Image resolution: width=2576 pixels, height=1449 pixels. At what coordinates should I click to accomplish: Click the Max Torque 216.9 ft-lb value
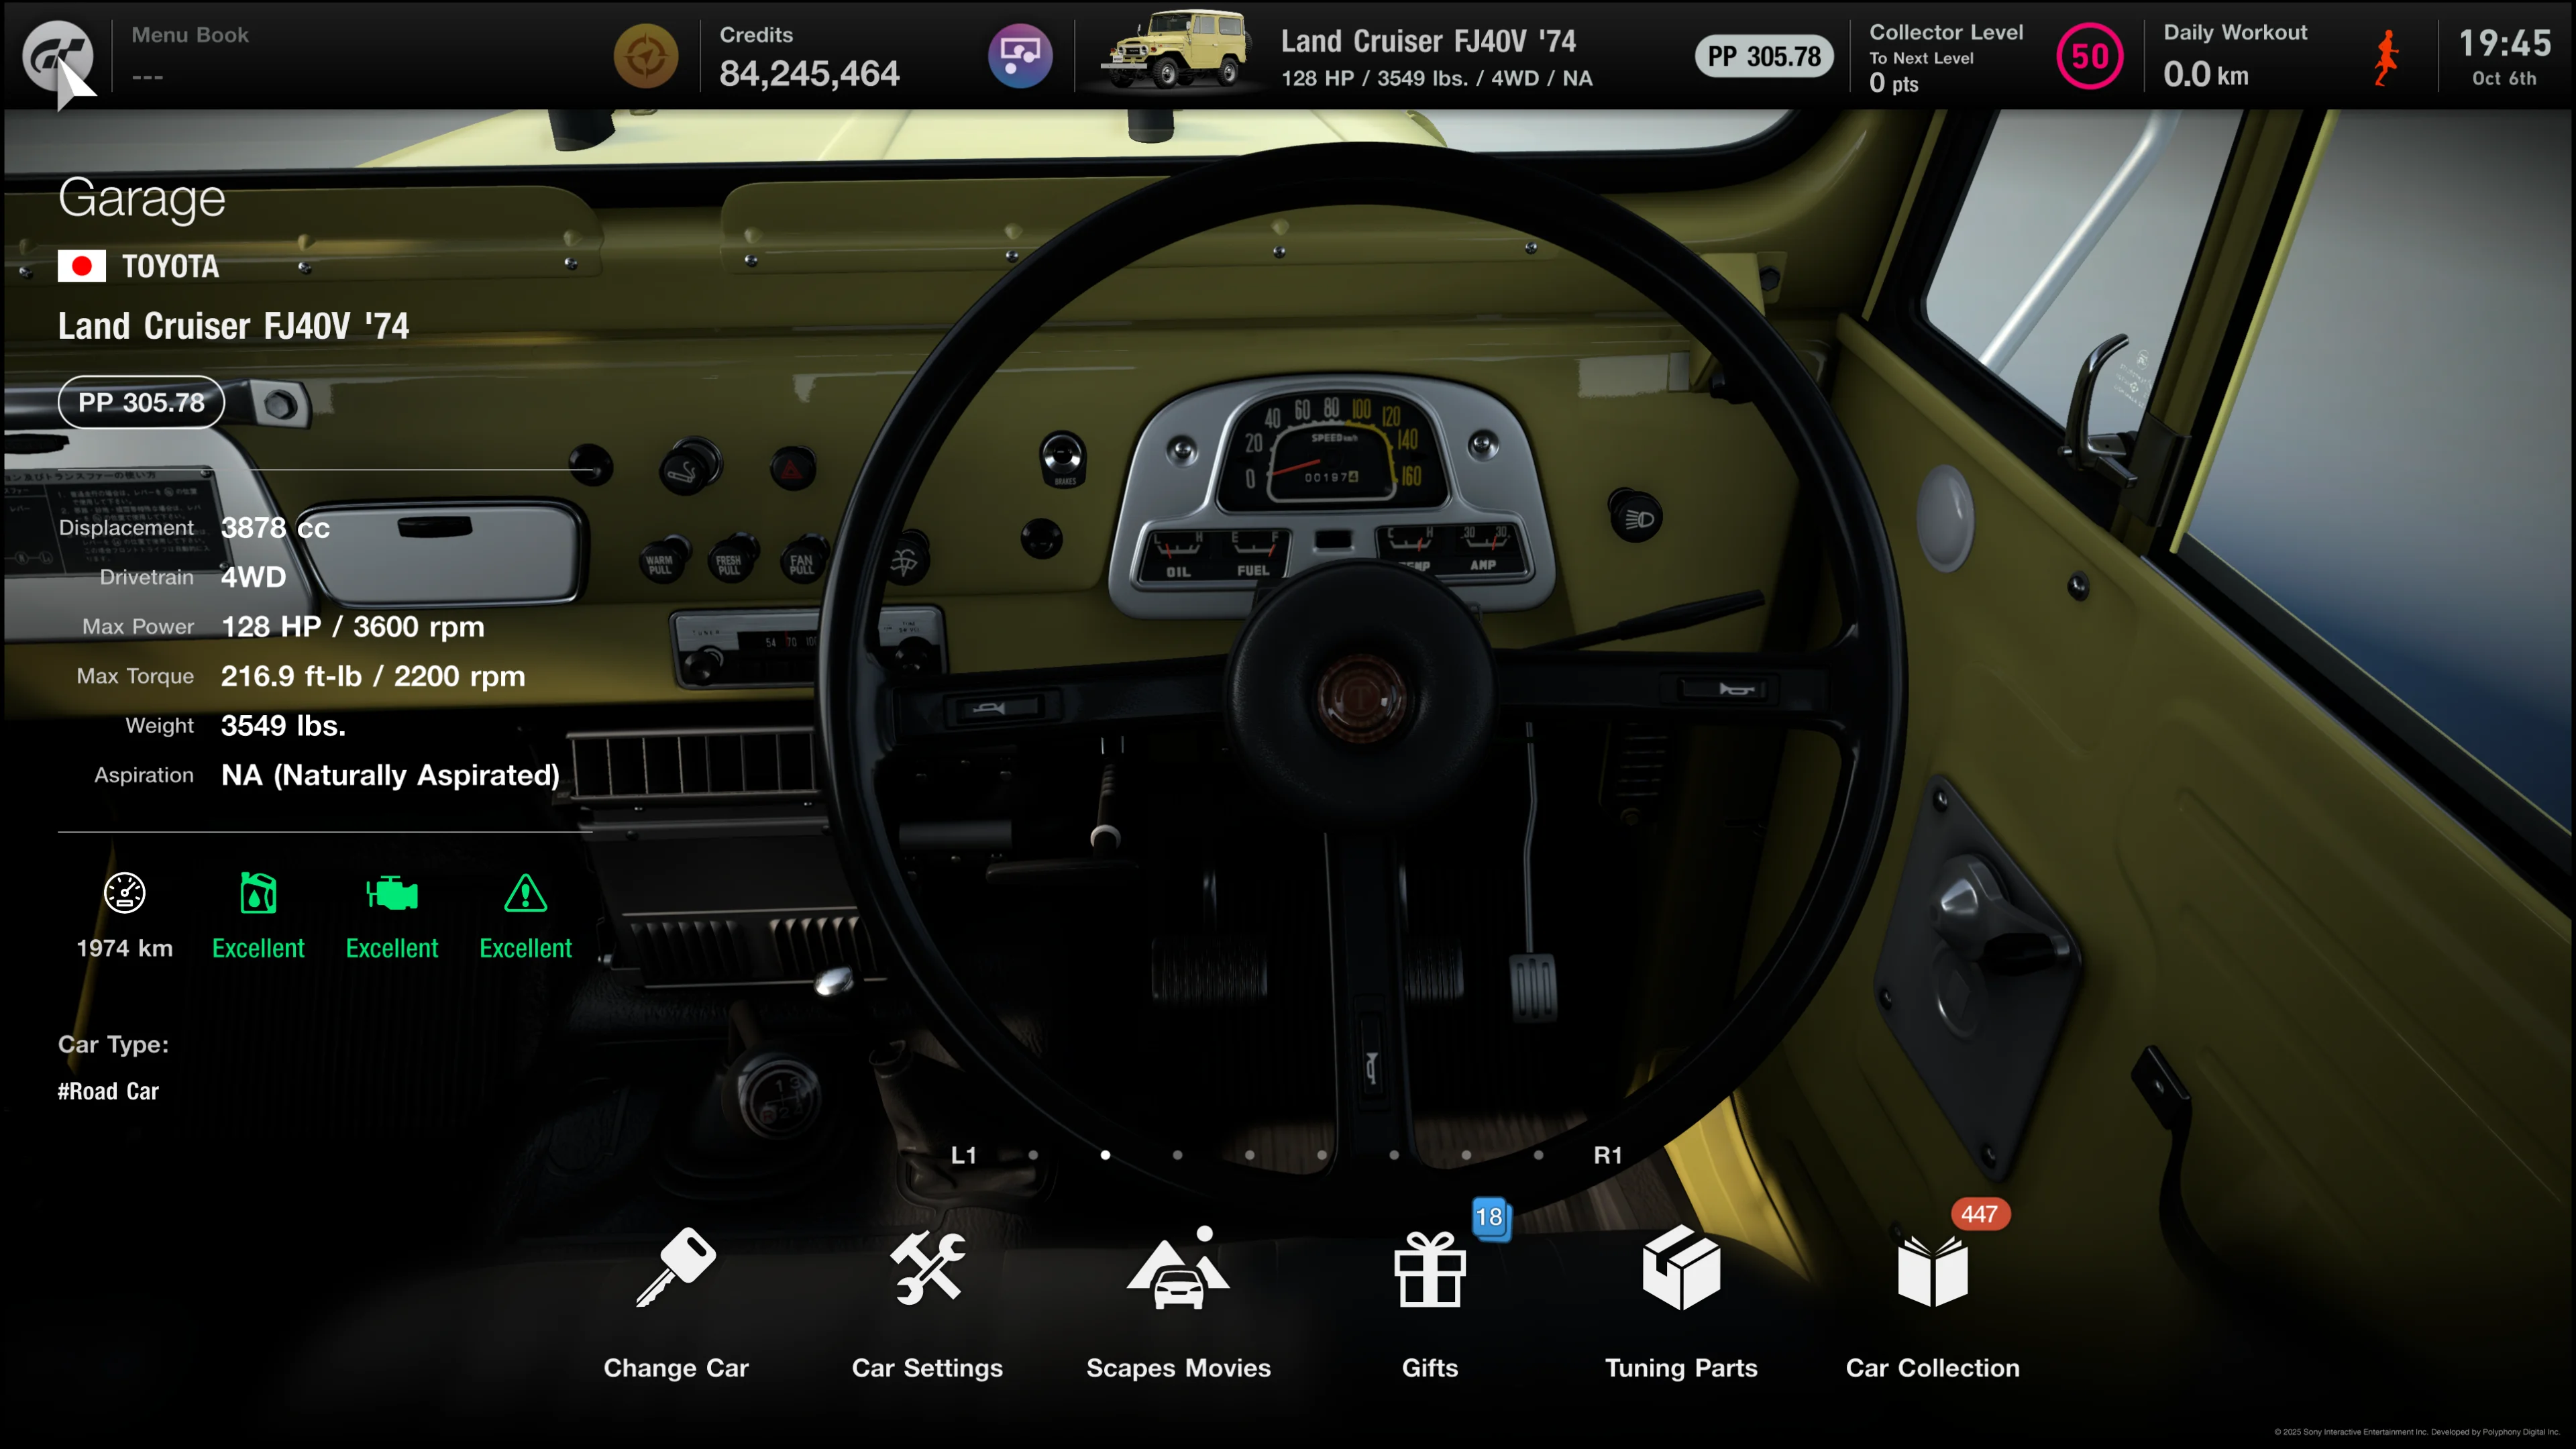(373, 676)
